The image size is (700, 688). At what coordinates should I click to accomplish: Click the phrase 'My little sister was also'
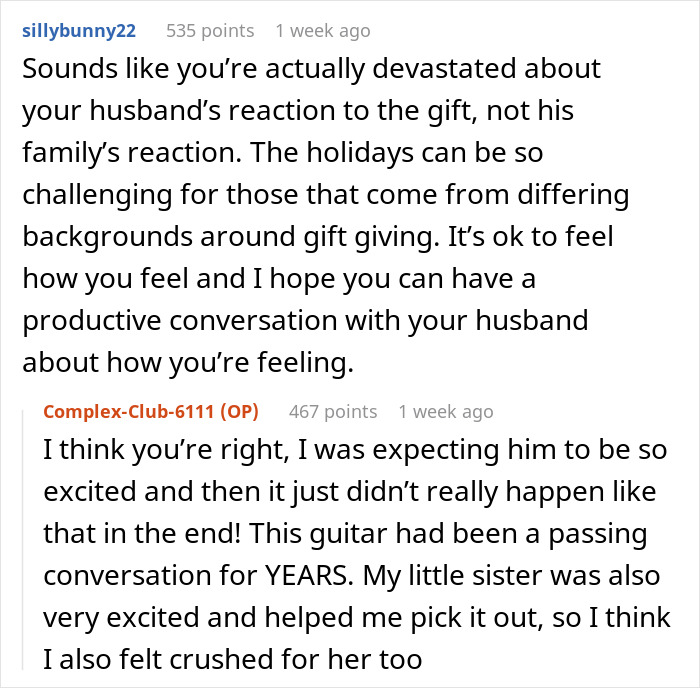tap(511, 575)
